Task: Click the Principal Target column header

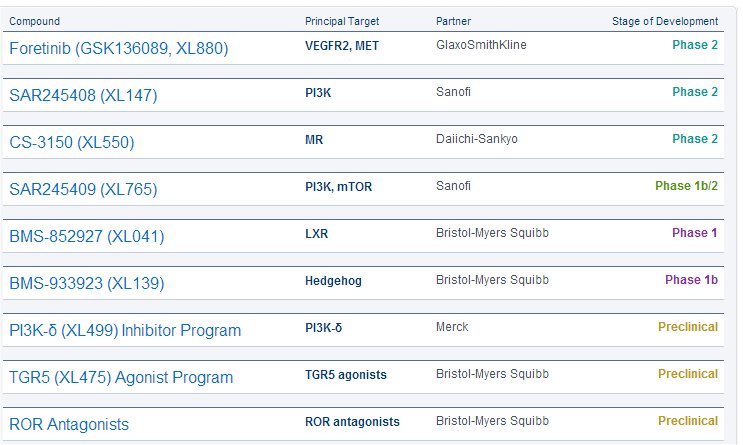Action: click(x=342, y=21)
